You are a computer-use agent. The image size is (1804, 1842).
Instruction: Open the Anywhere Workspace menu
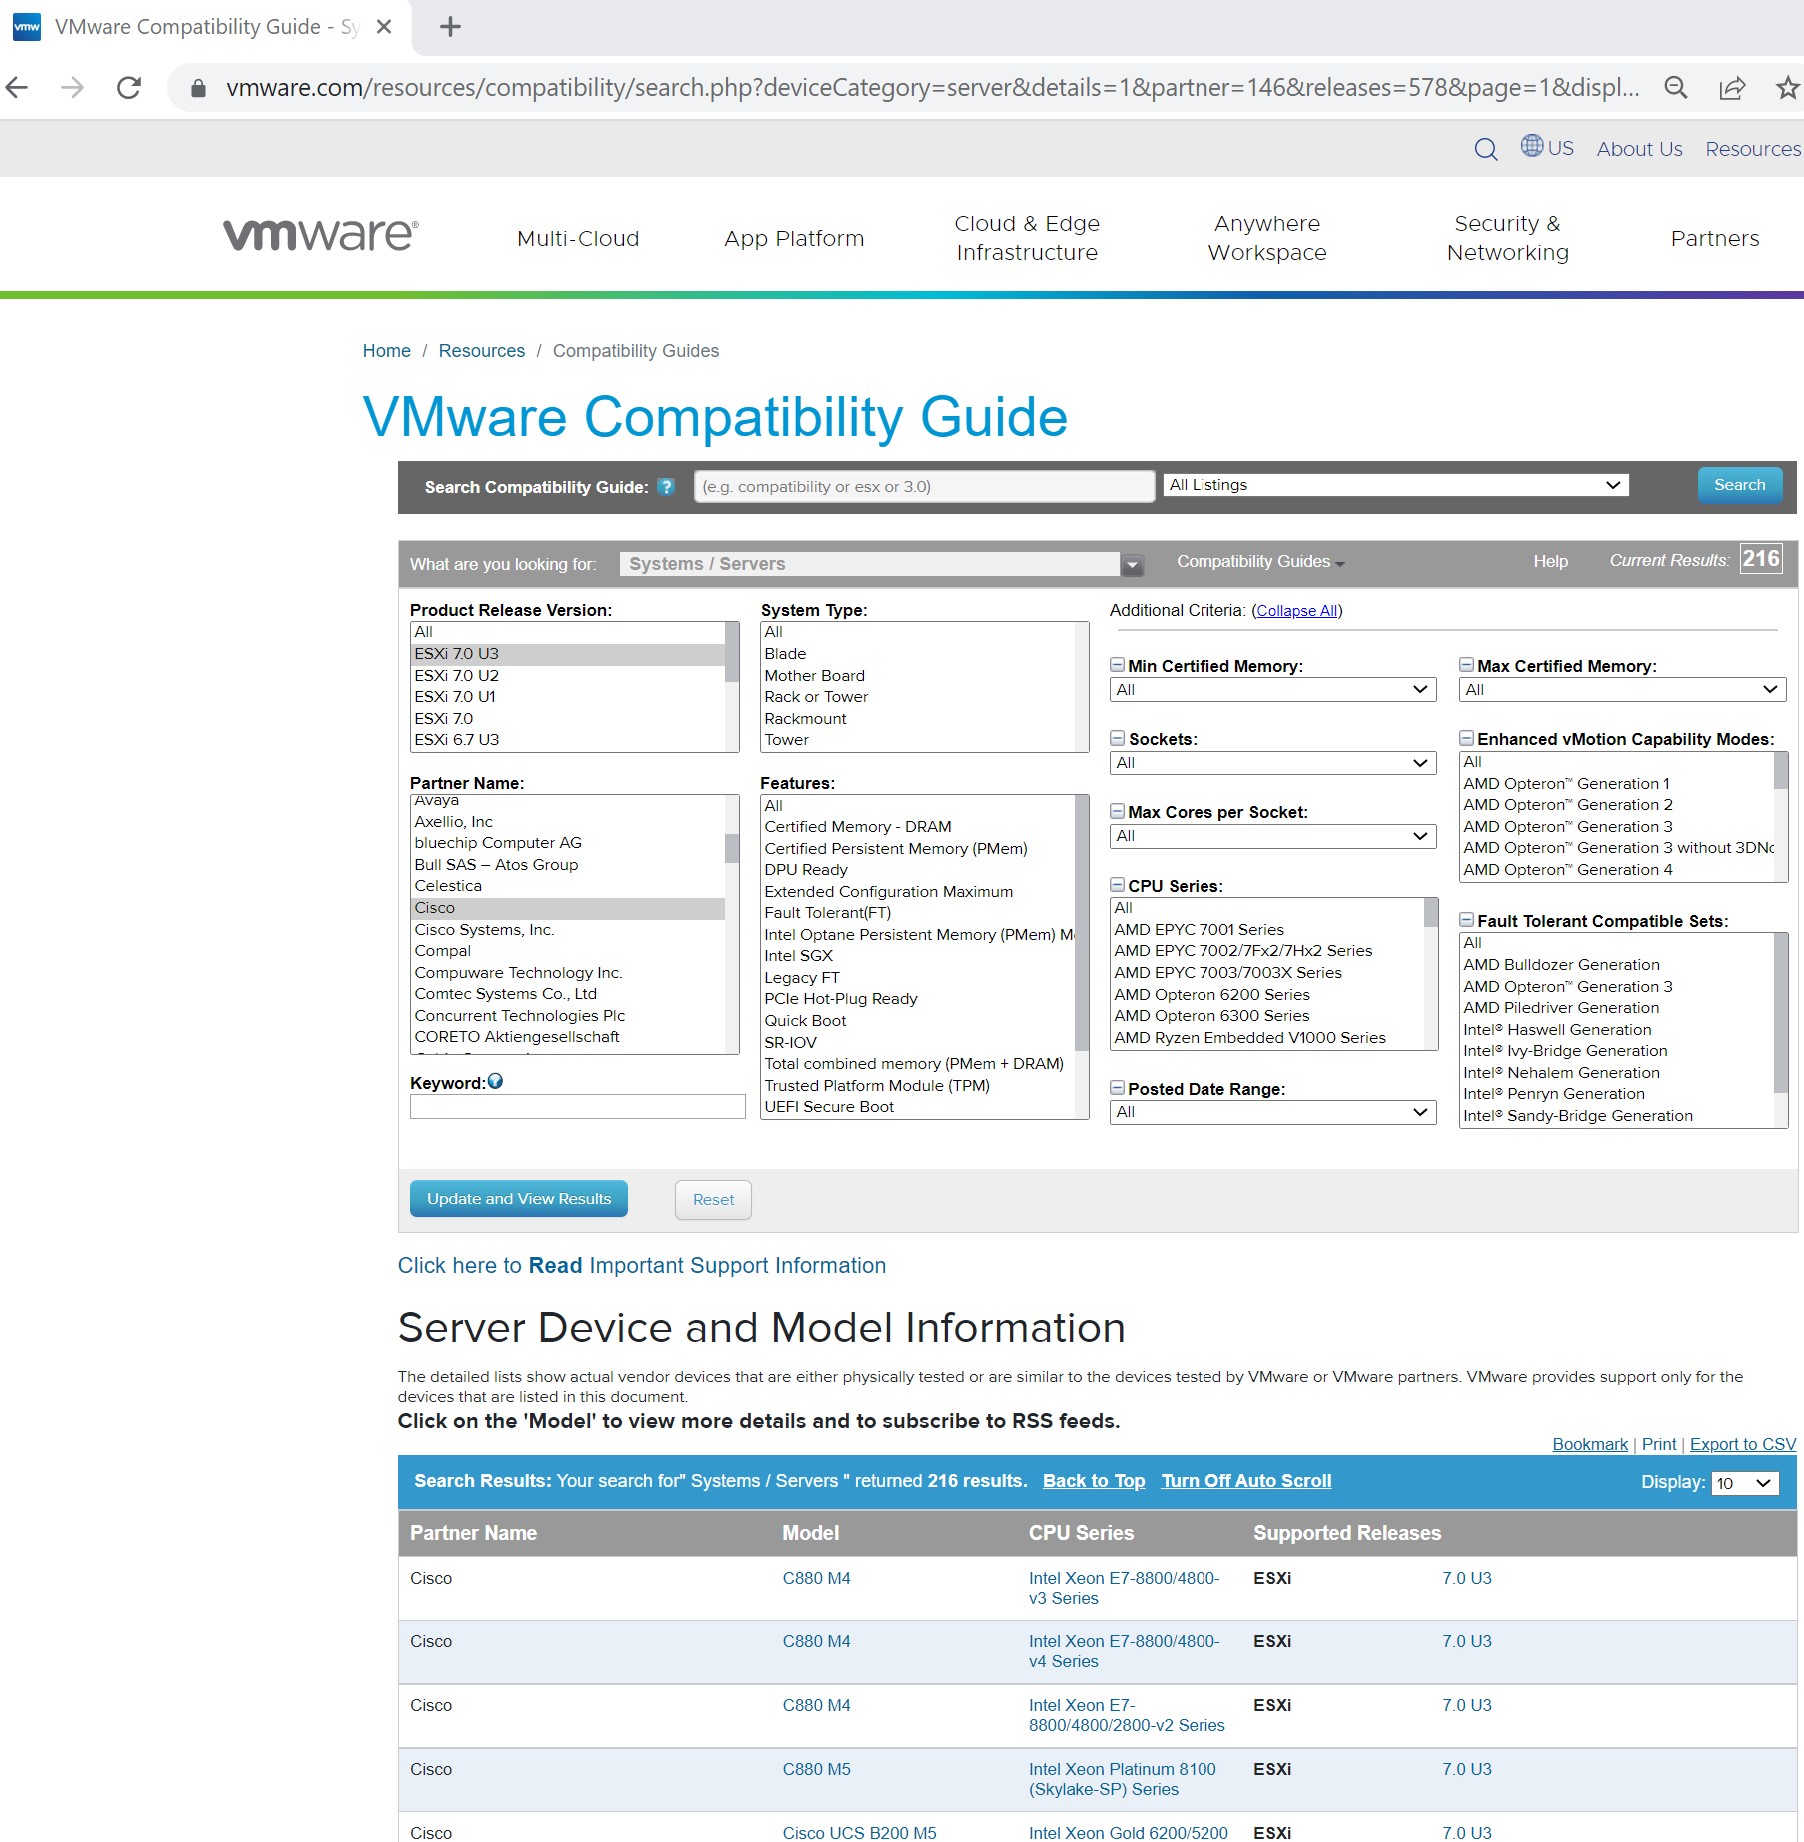tap(1267, 238)
